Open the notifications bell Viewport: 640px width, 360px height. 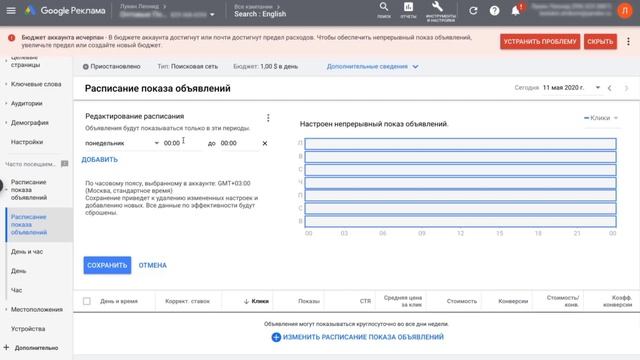pyautogui.click(x=516, y=11)
